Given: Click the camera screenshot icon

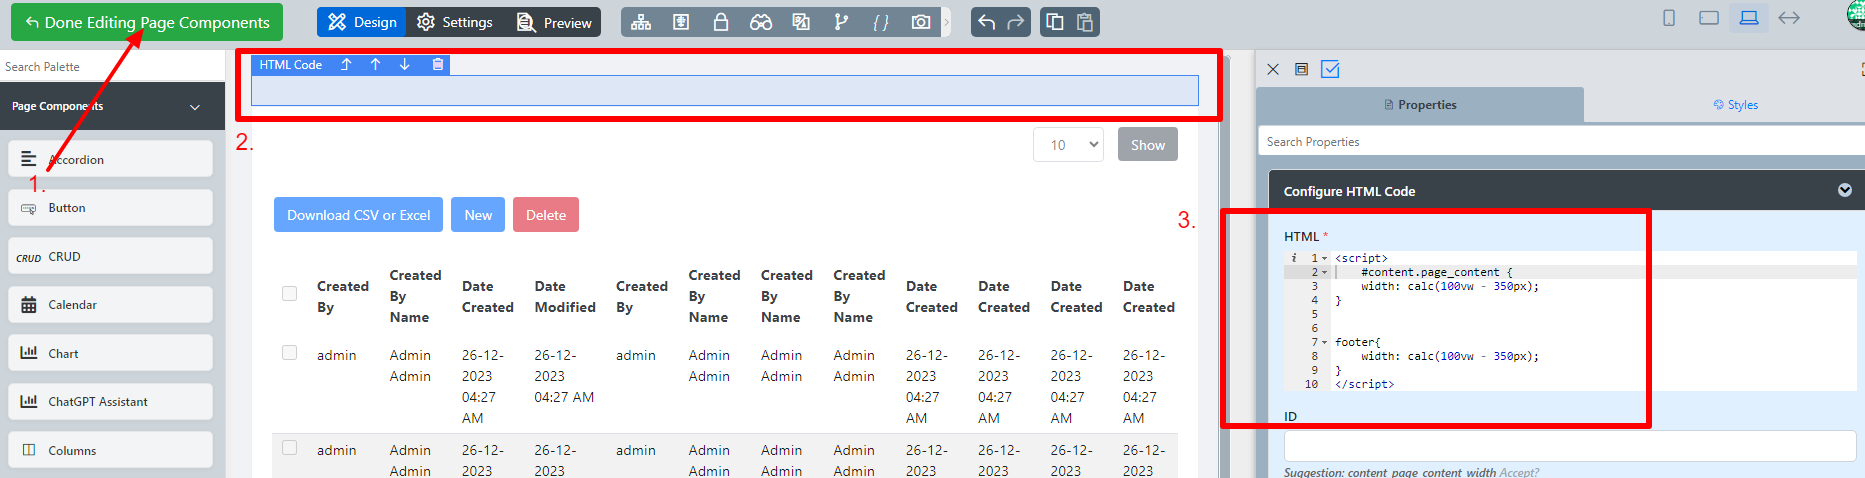Looking at the screenshot, I should tap(921, 22).
